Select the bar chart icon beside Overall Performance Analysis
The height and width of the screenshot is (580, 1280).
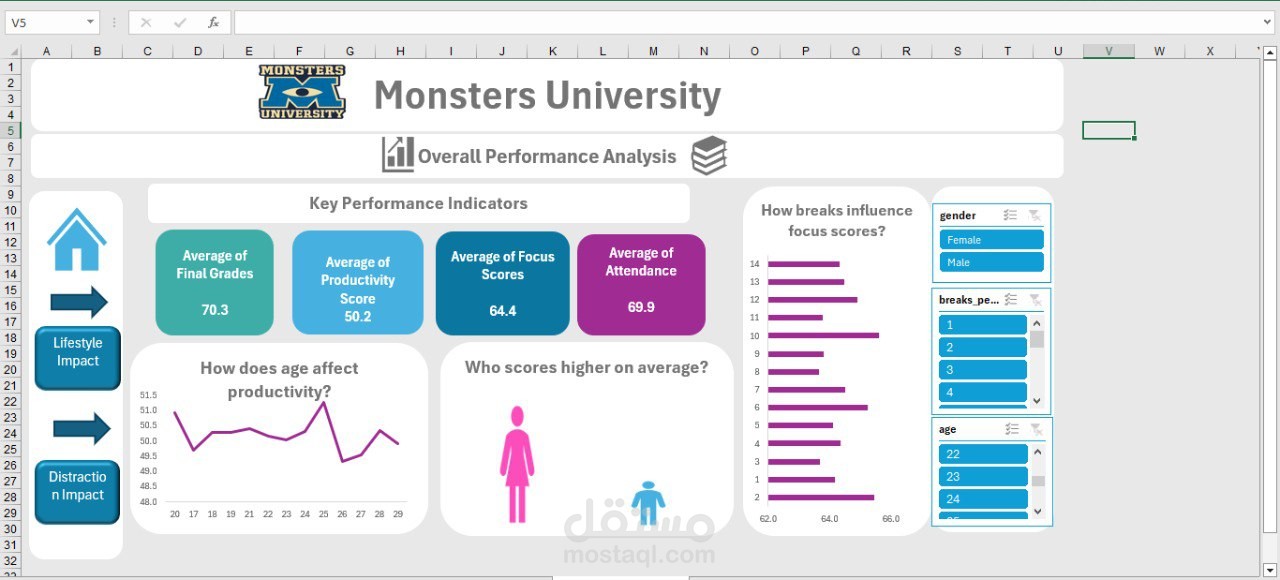397,154
